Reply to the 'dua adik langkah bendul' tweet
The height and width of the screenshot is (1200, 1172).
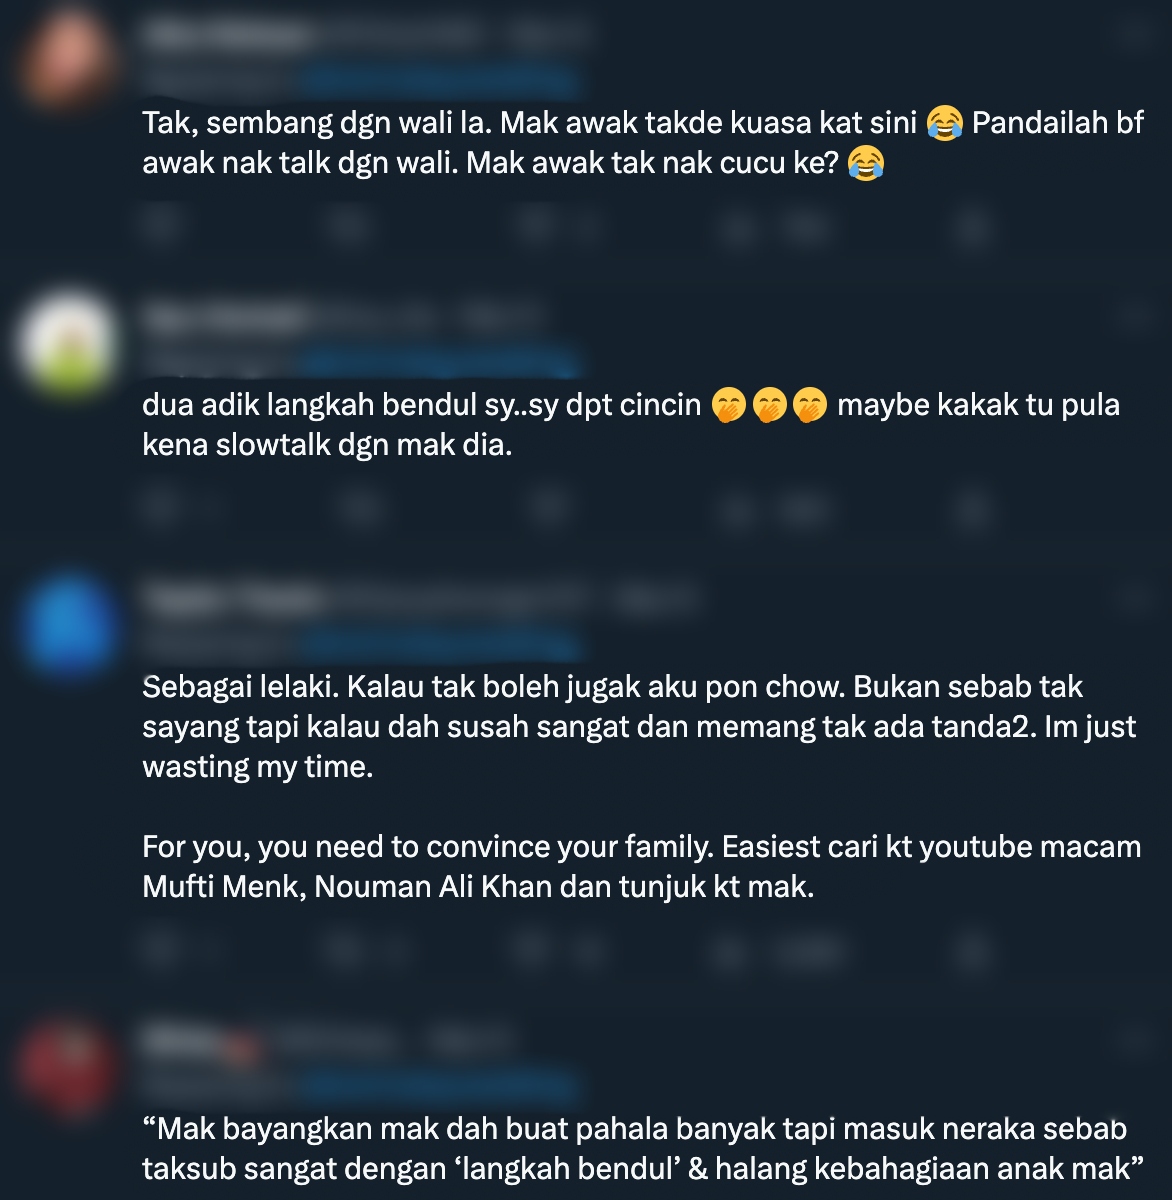(x=160, y=510)
